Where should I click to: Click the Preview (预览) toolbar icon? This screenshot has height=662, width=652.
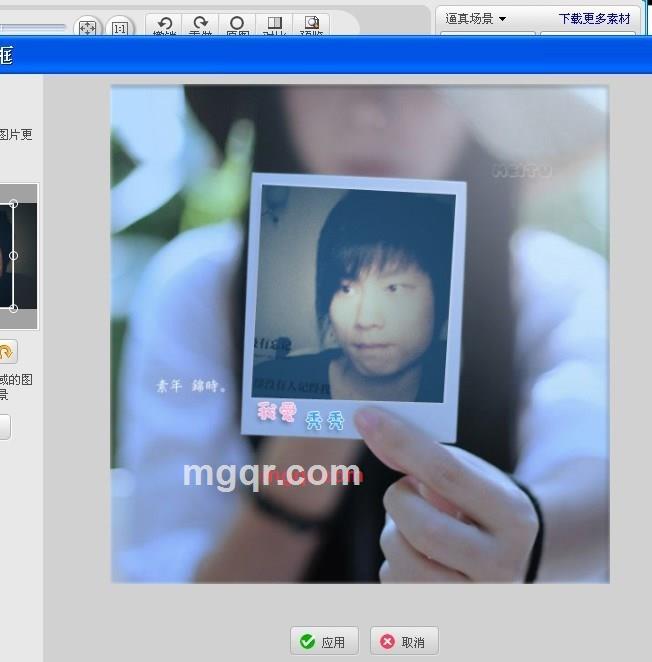(311, 25)
